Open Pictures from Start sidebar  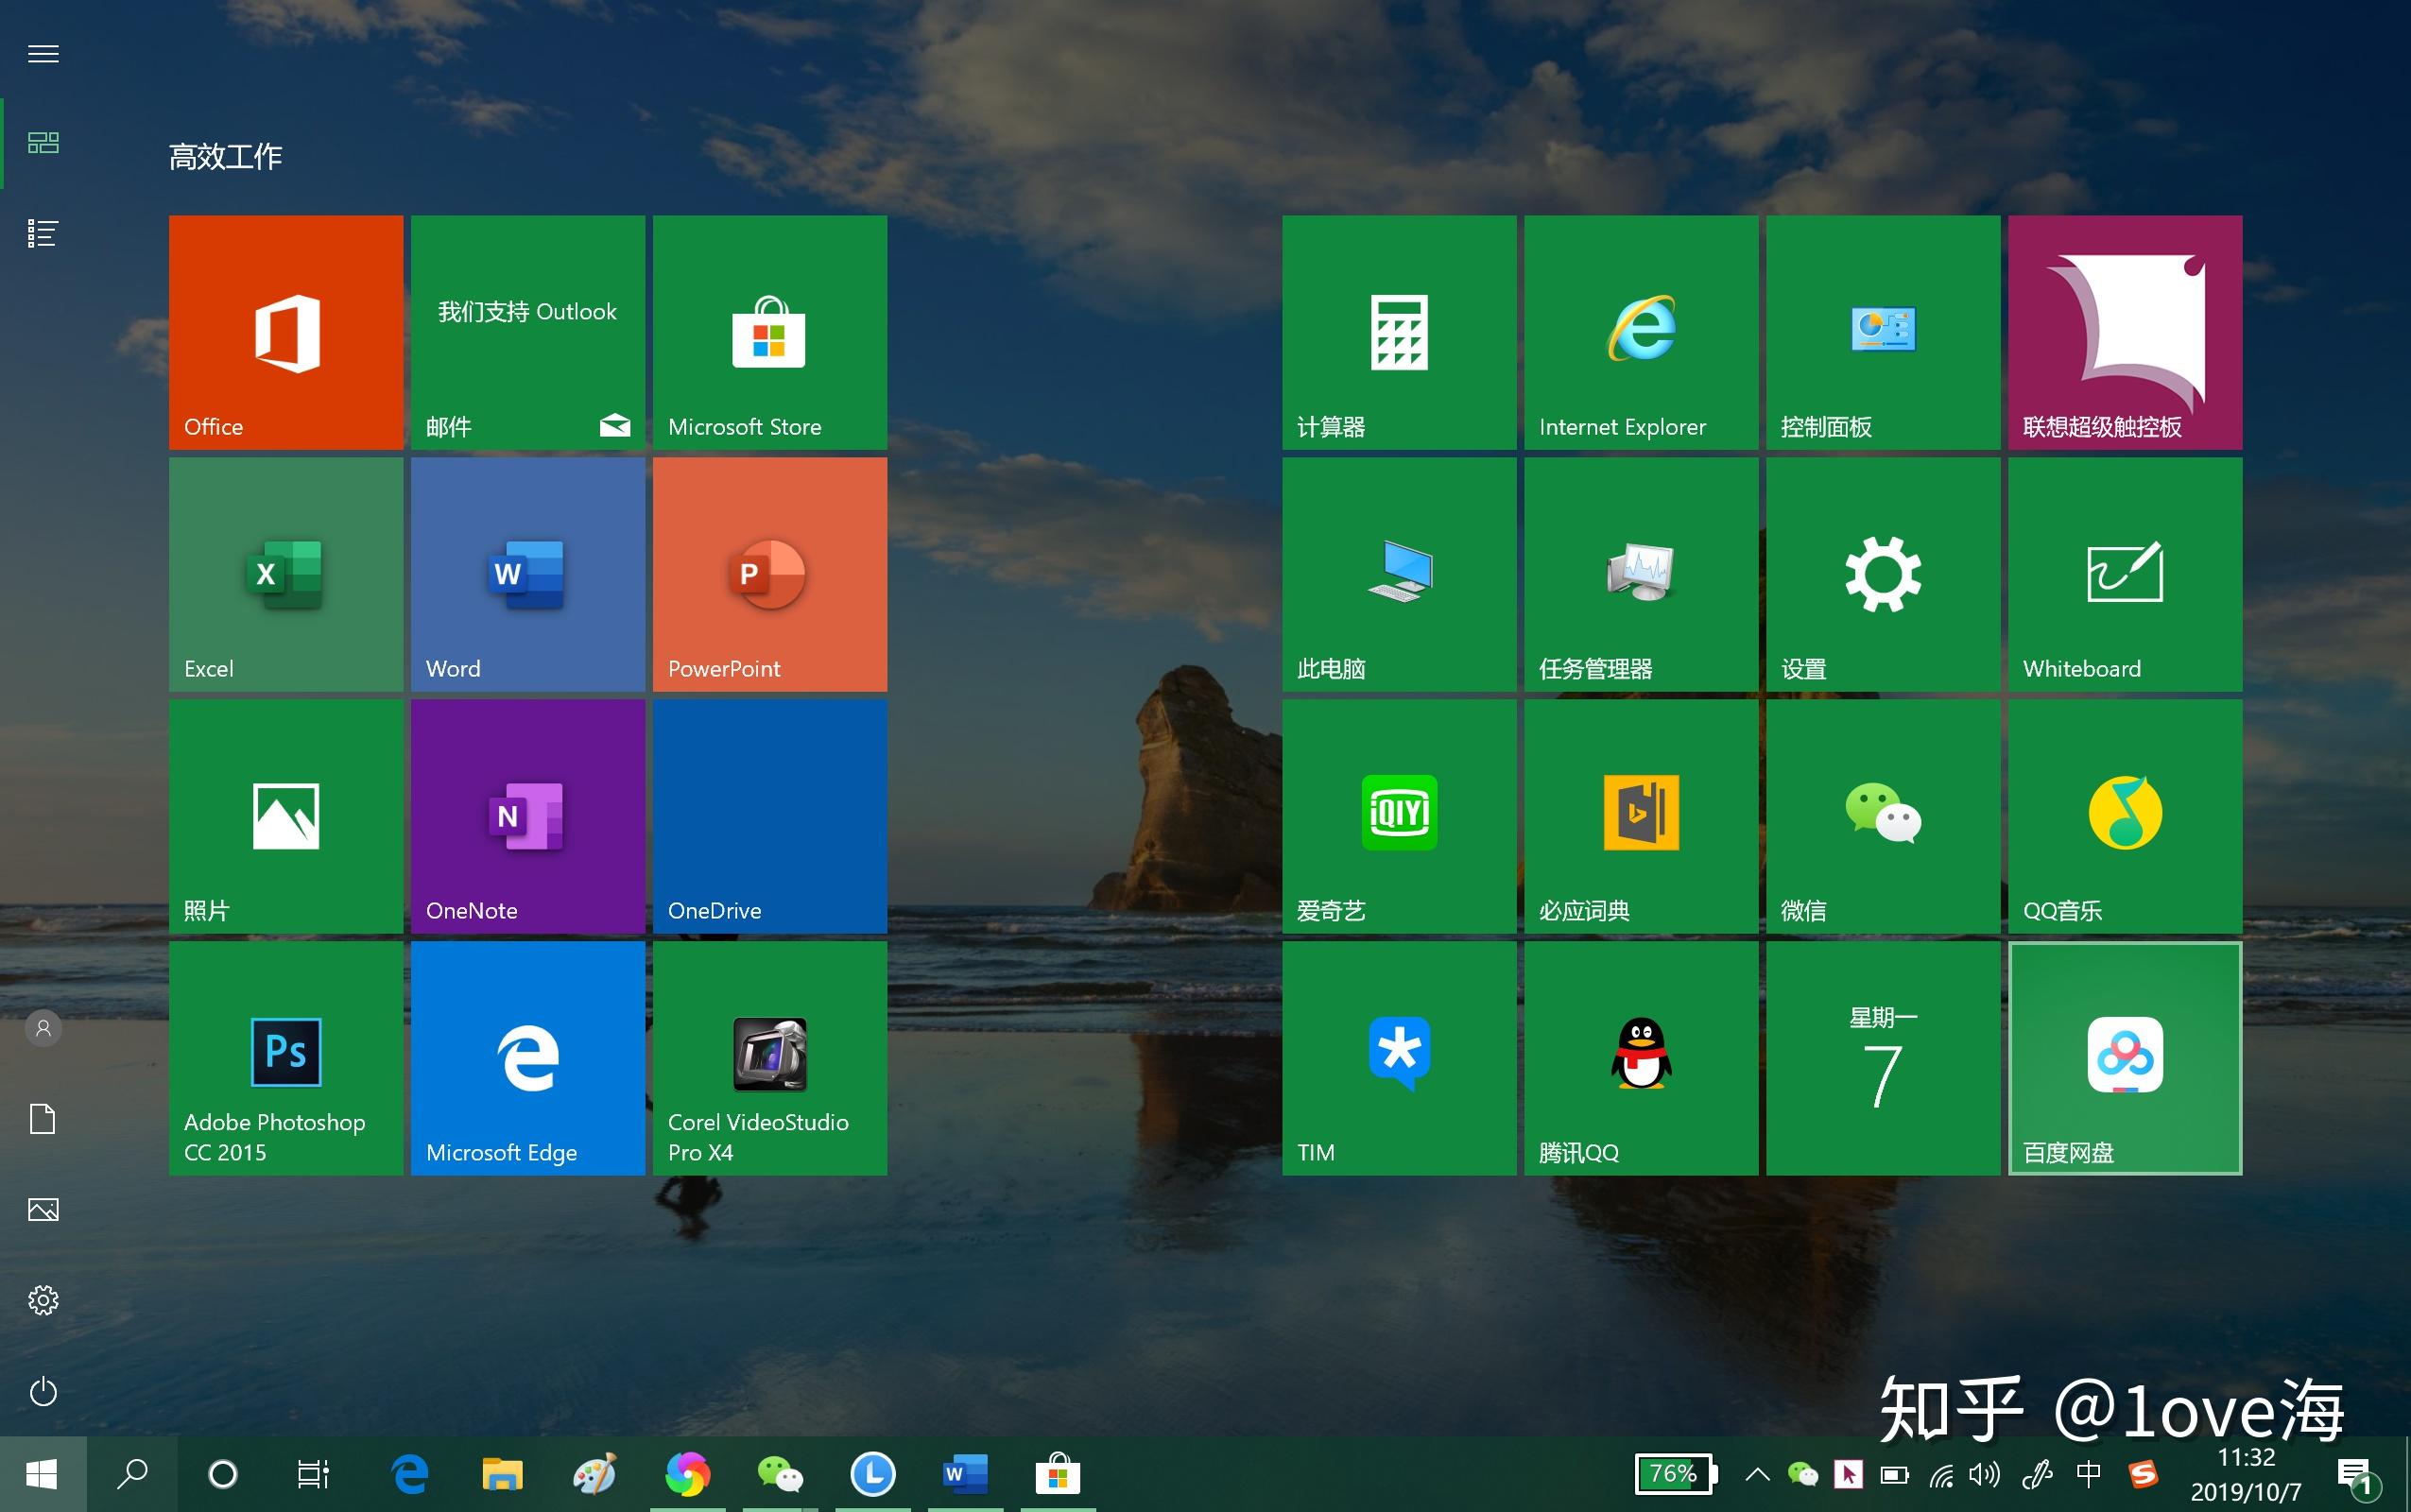click(43, 1210)
